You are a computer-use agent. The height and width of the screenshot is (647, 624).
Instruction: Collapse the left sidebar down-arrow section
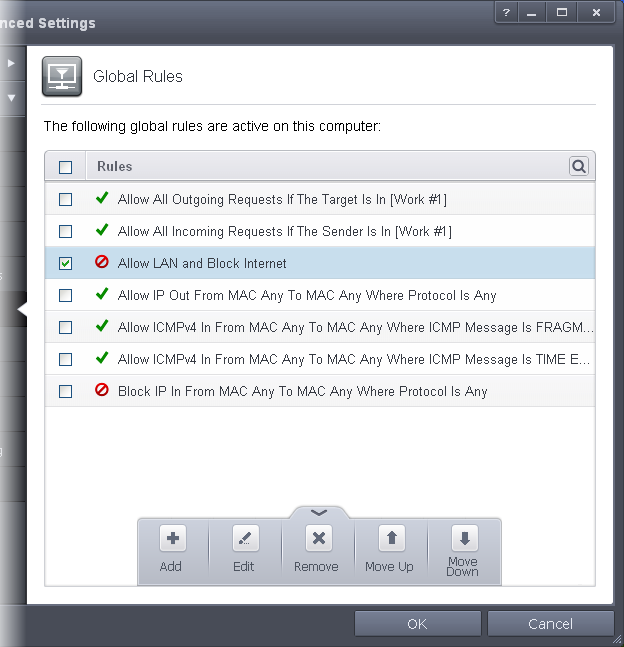click(12, 98)
